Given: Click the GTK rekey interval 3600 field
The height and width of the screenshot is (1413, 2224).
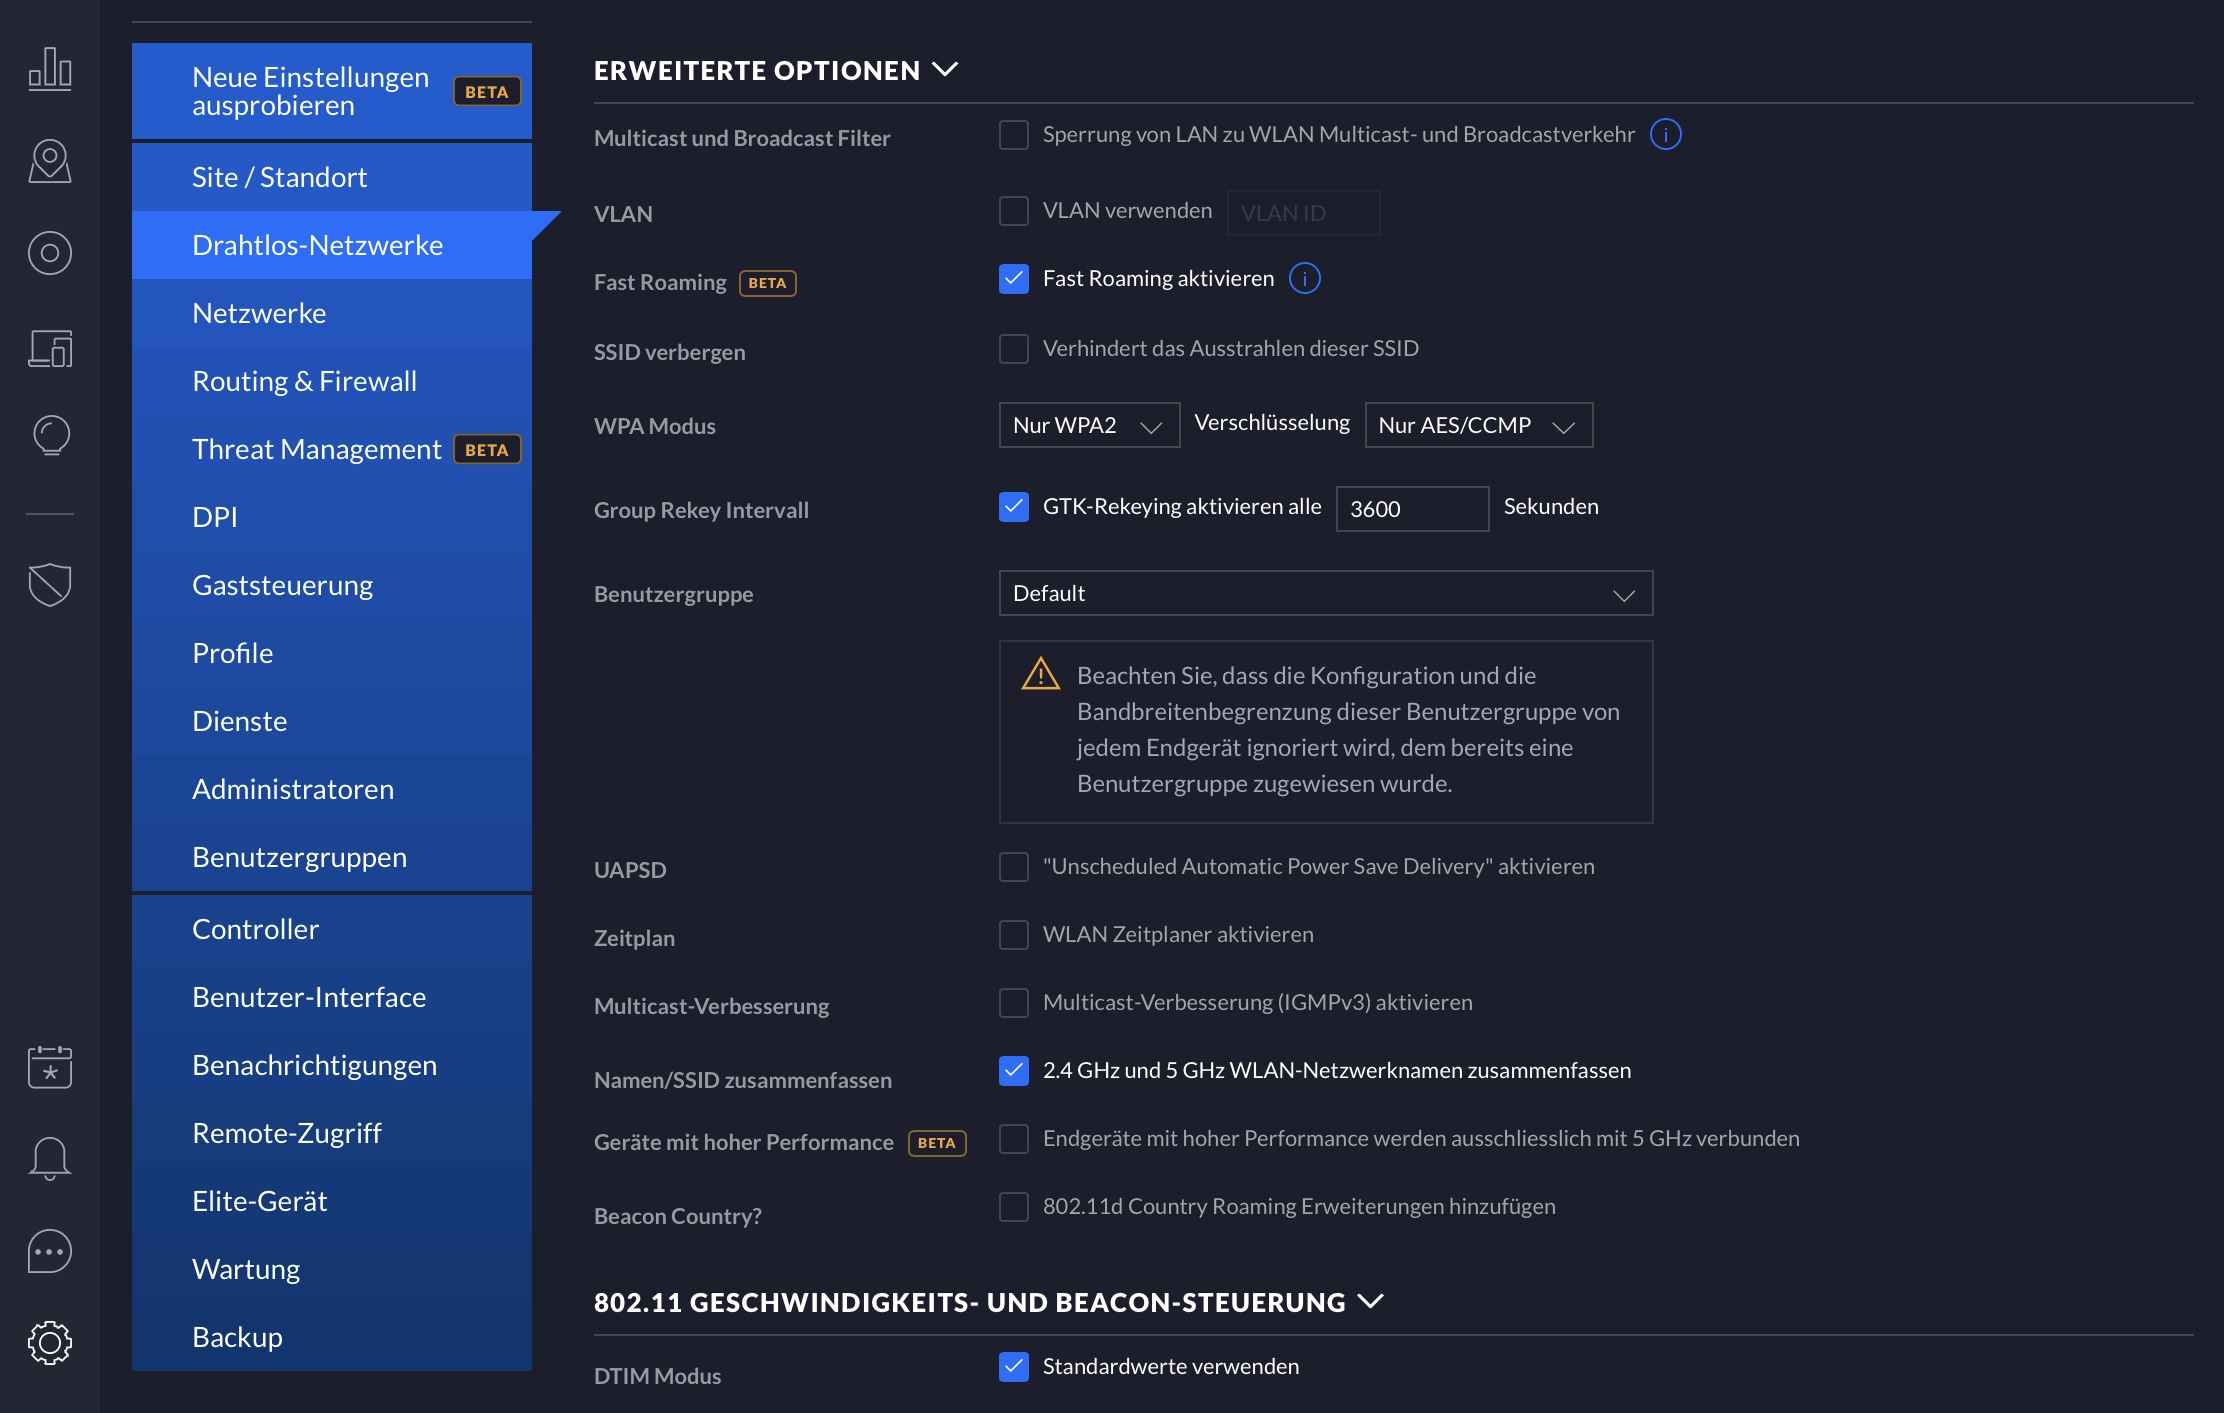Looking at the screenshot, I should 1411,509.
